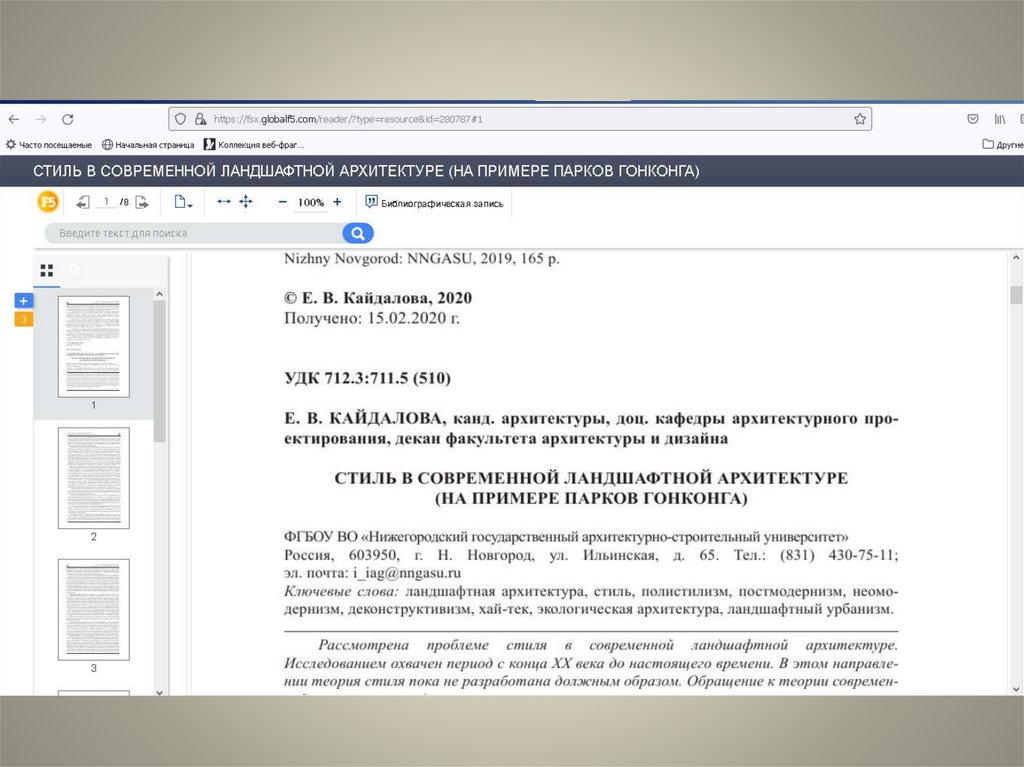1024x767 pixels.
Task: Click the i_iag@nngasu.ru email text
Action: click(x=407, y=573)
